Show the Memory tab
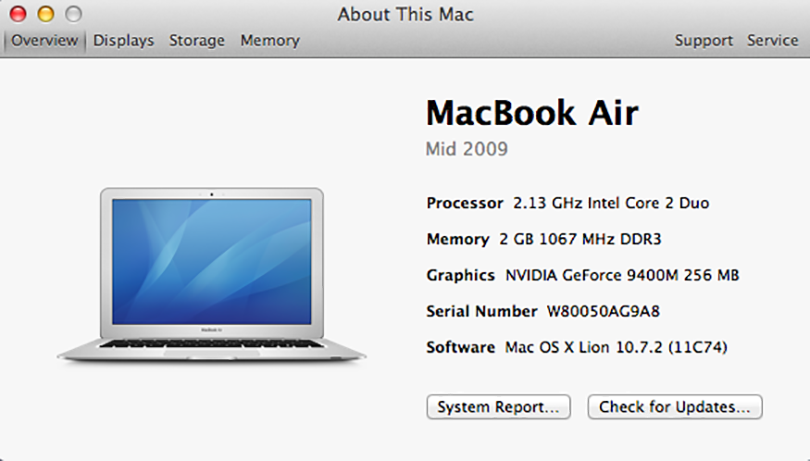 coord(270,41)
